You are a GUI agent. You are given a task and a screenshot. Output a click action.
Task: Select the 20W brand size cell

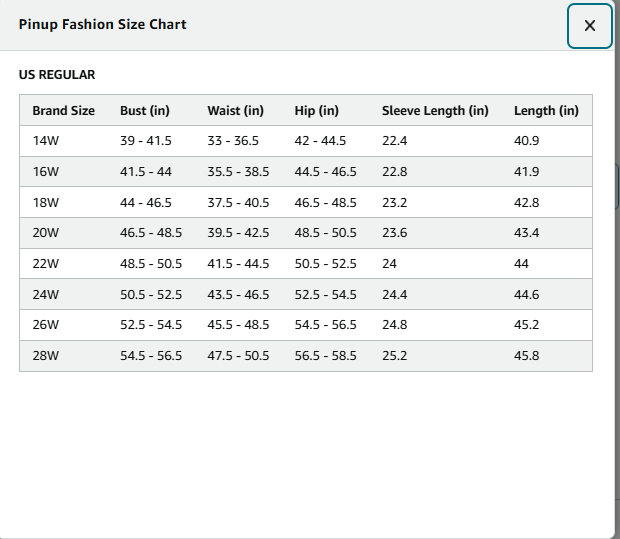pos(45,233)
